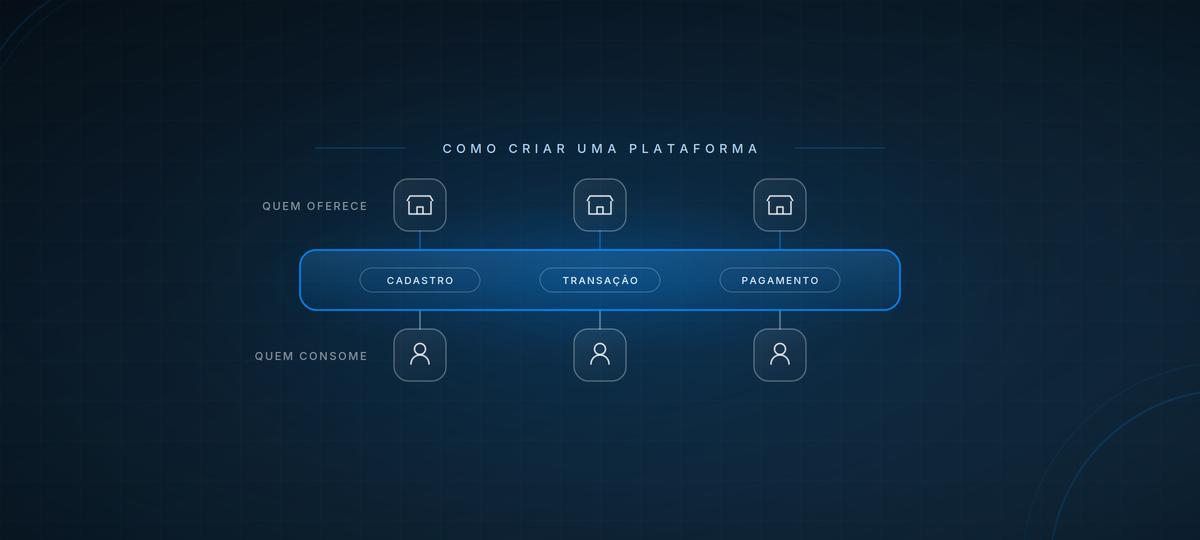Click the QUEM CONSOME label
The image size is (1200, 540).
pos(311,356)
